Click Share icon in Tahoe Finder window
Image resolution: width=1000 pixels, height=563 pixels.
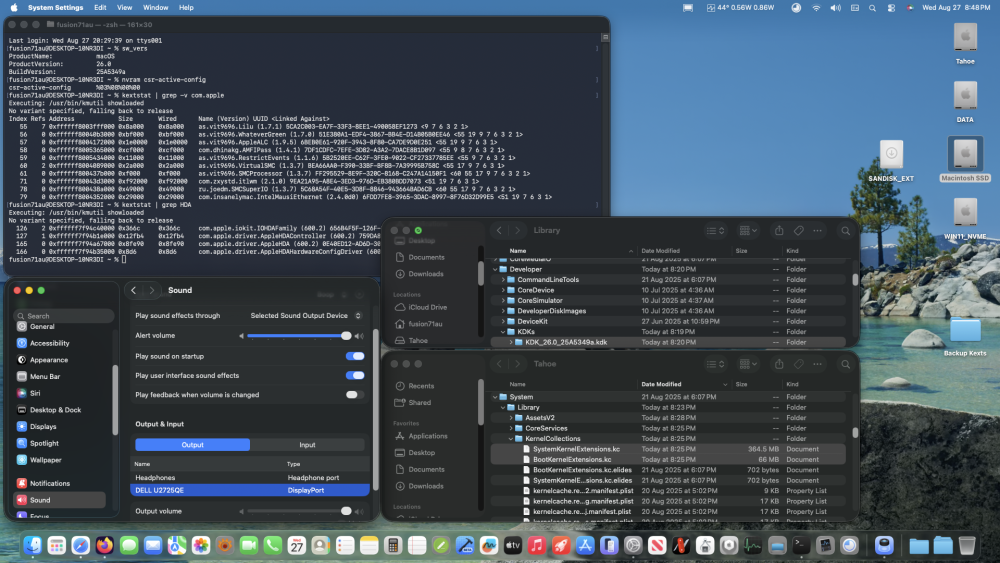(x=779, y=364)
